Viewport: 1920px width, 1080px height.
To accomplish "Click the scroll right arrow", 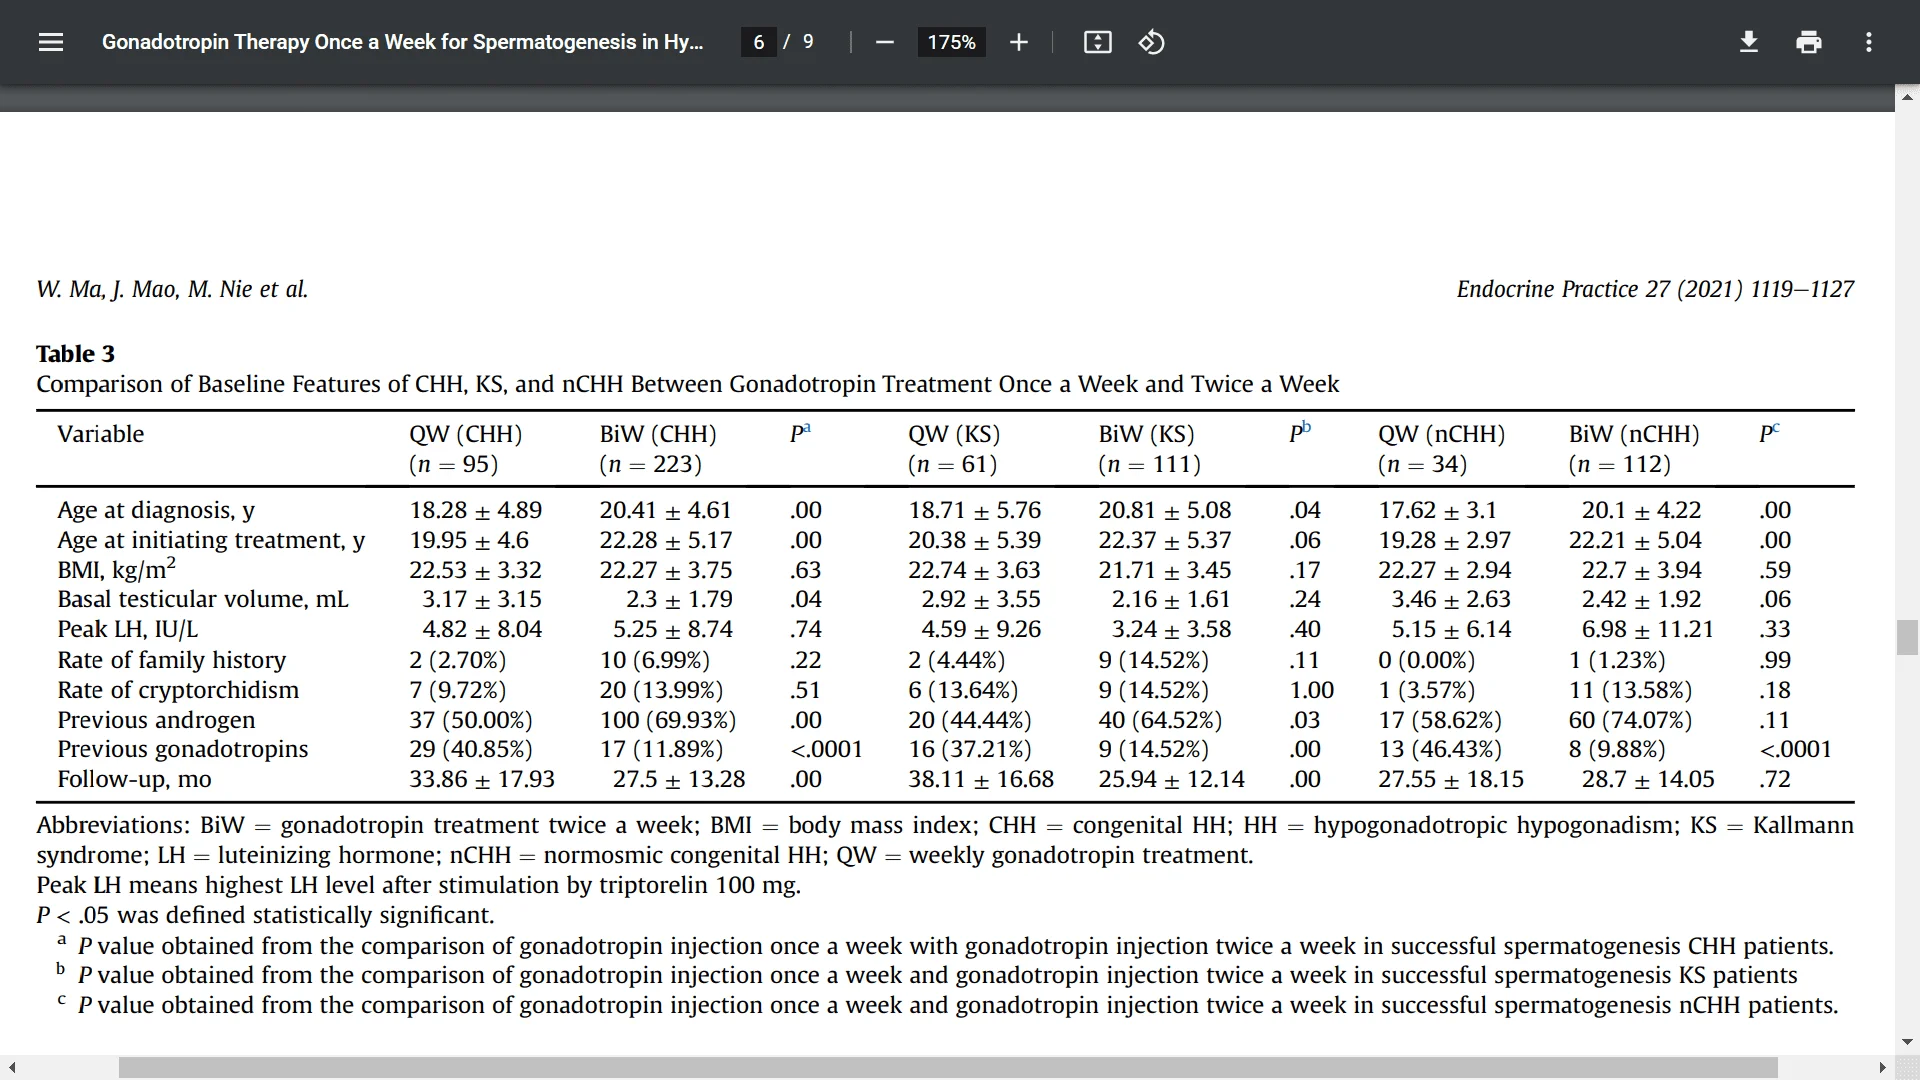I will pyautogui.click(x=1882, y=1068).
